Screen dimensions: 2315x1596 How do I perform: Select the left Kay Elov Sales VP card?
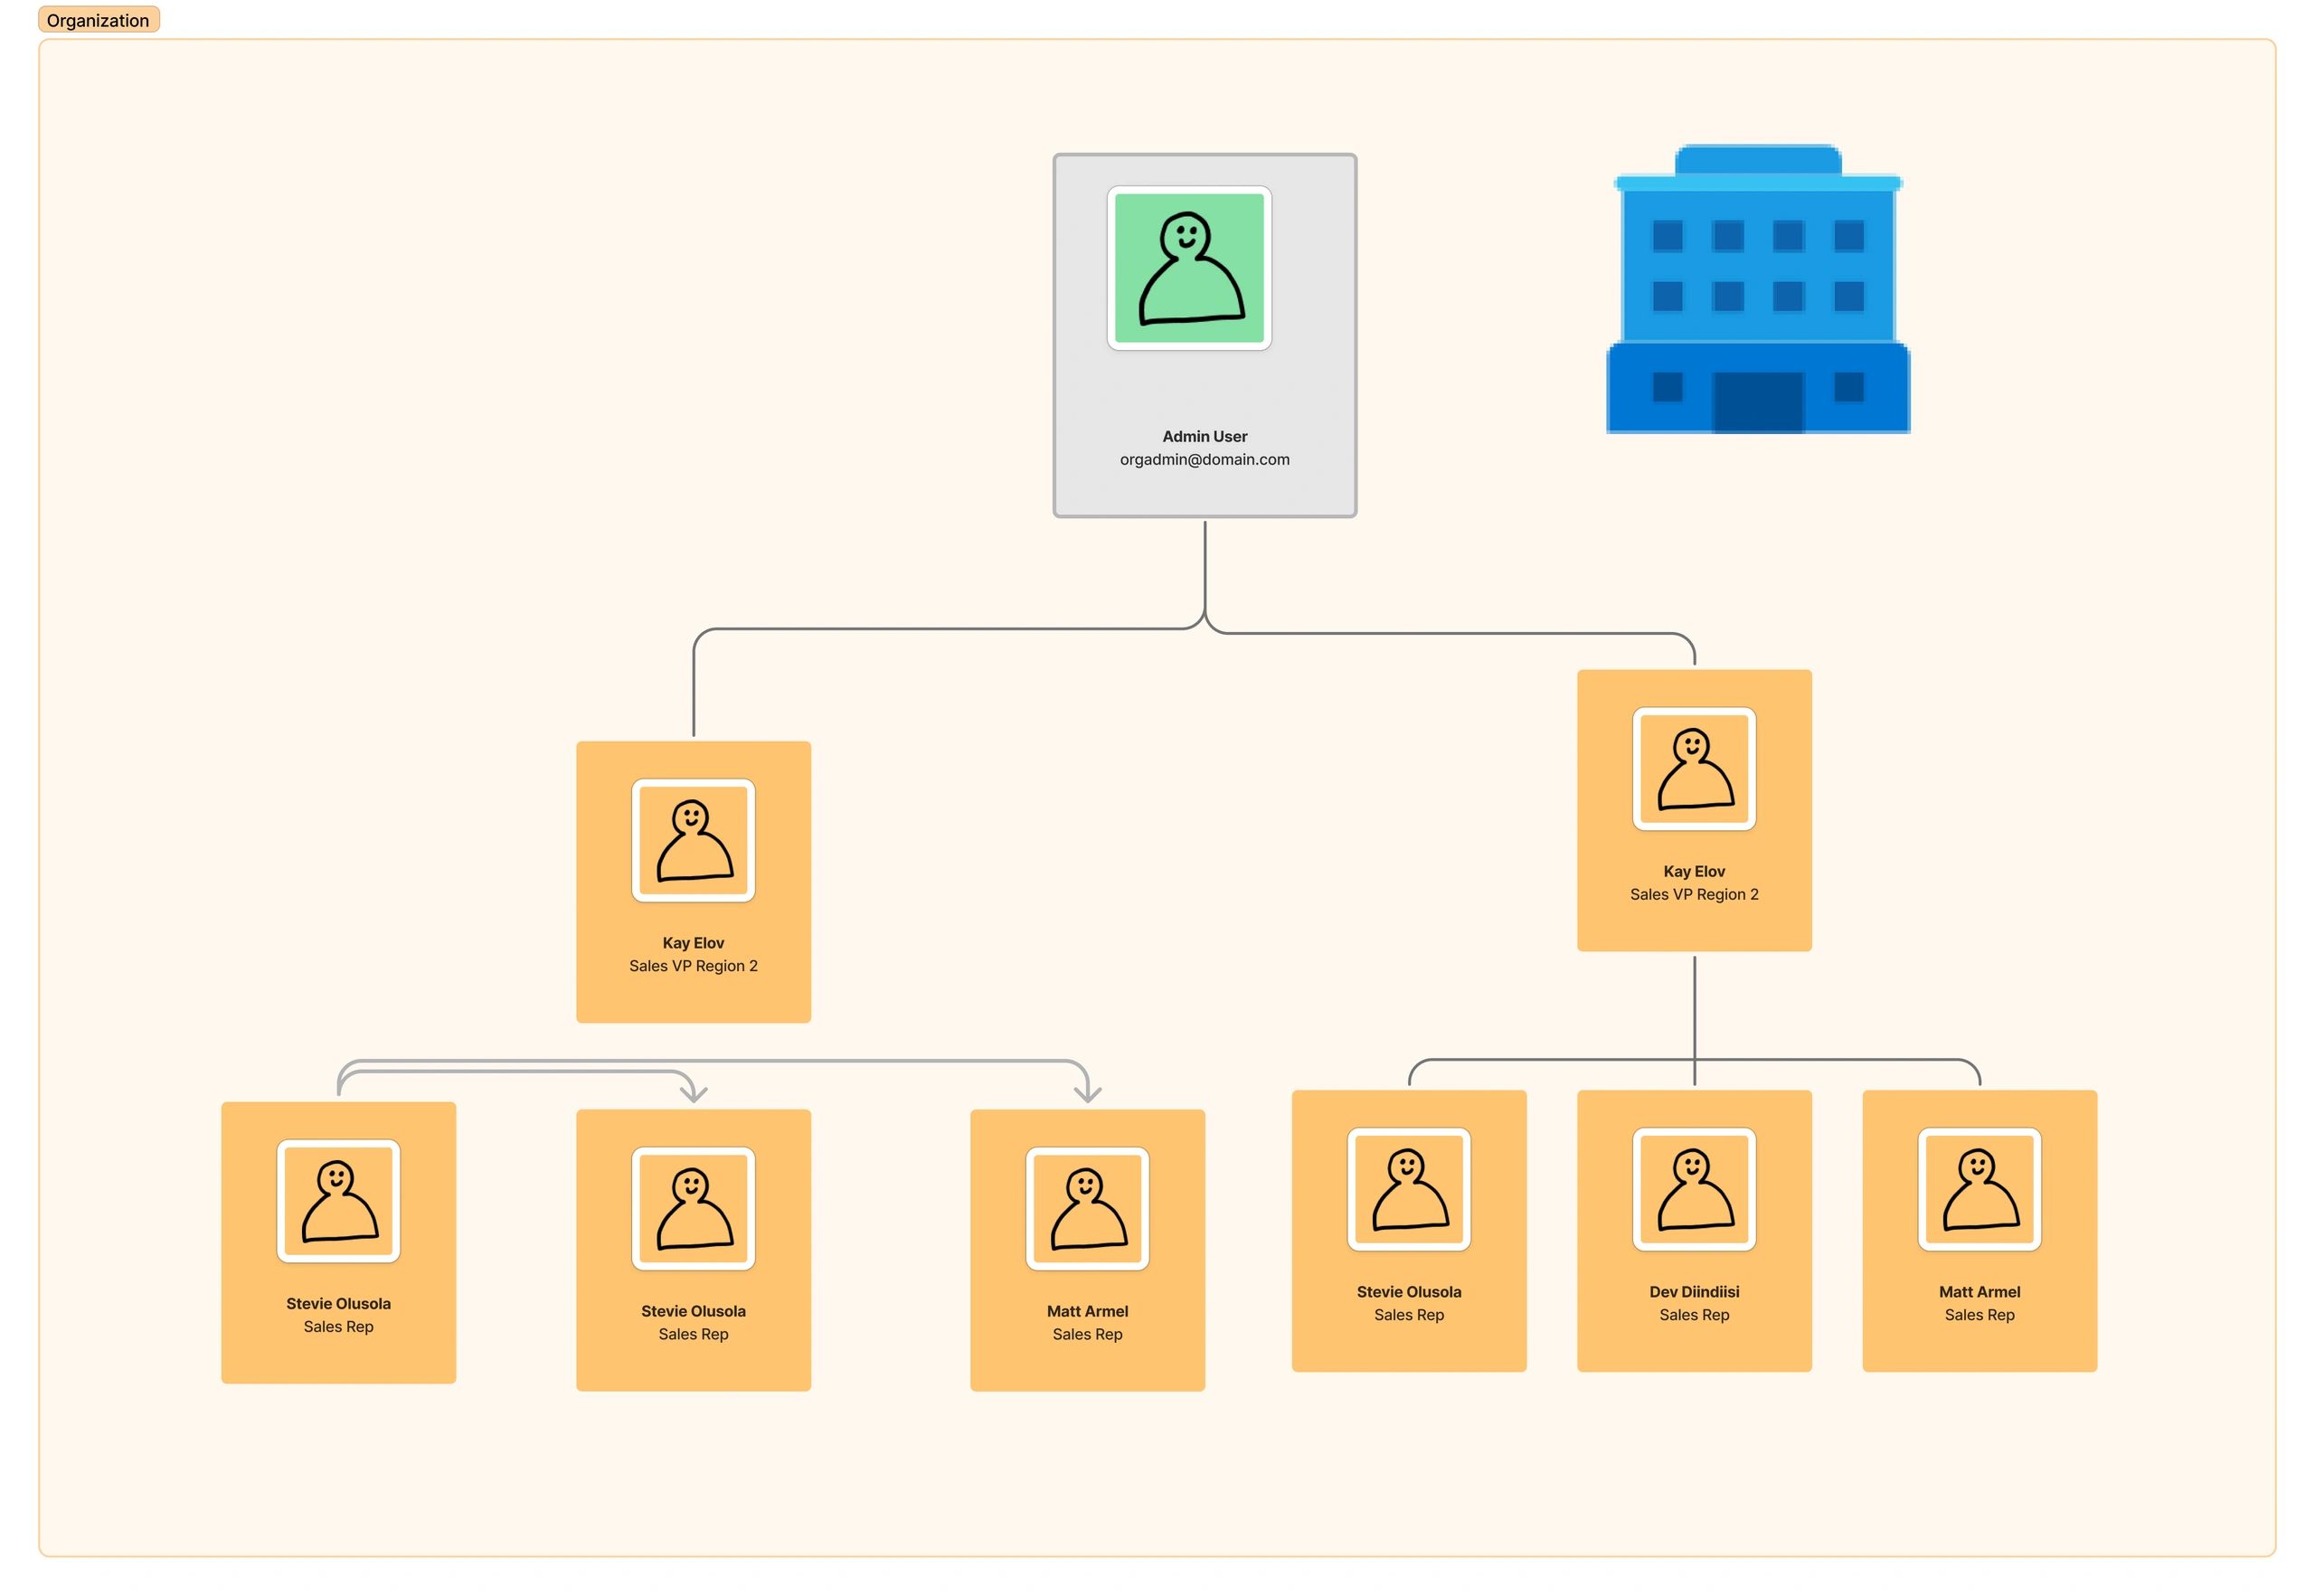(x=693, y=880)
